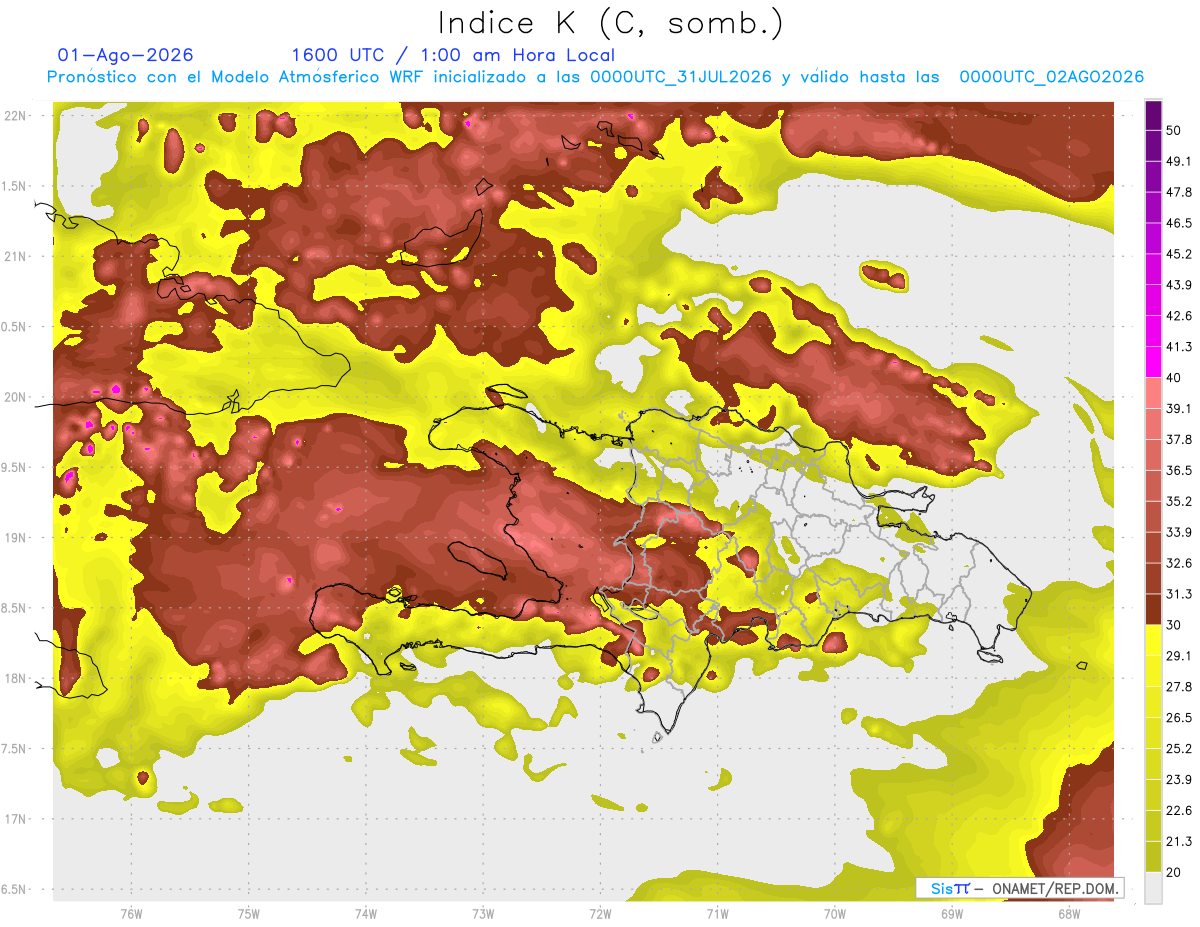
Task: Click the '50' colorbar value
Action: 1175,130
